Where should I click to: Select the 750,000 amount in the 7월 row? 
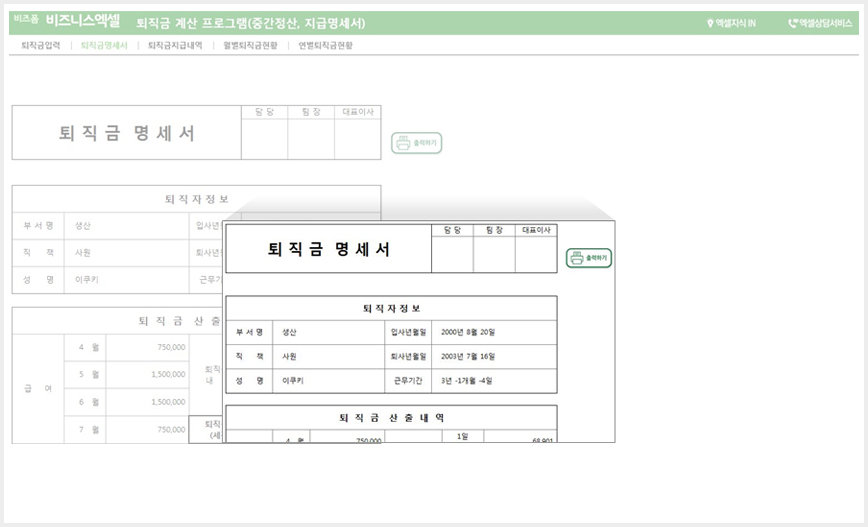pyautogui.click(x=147, y=430)
